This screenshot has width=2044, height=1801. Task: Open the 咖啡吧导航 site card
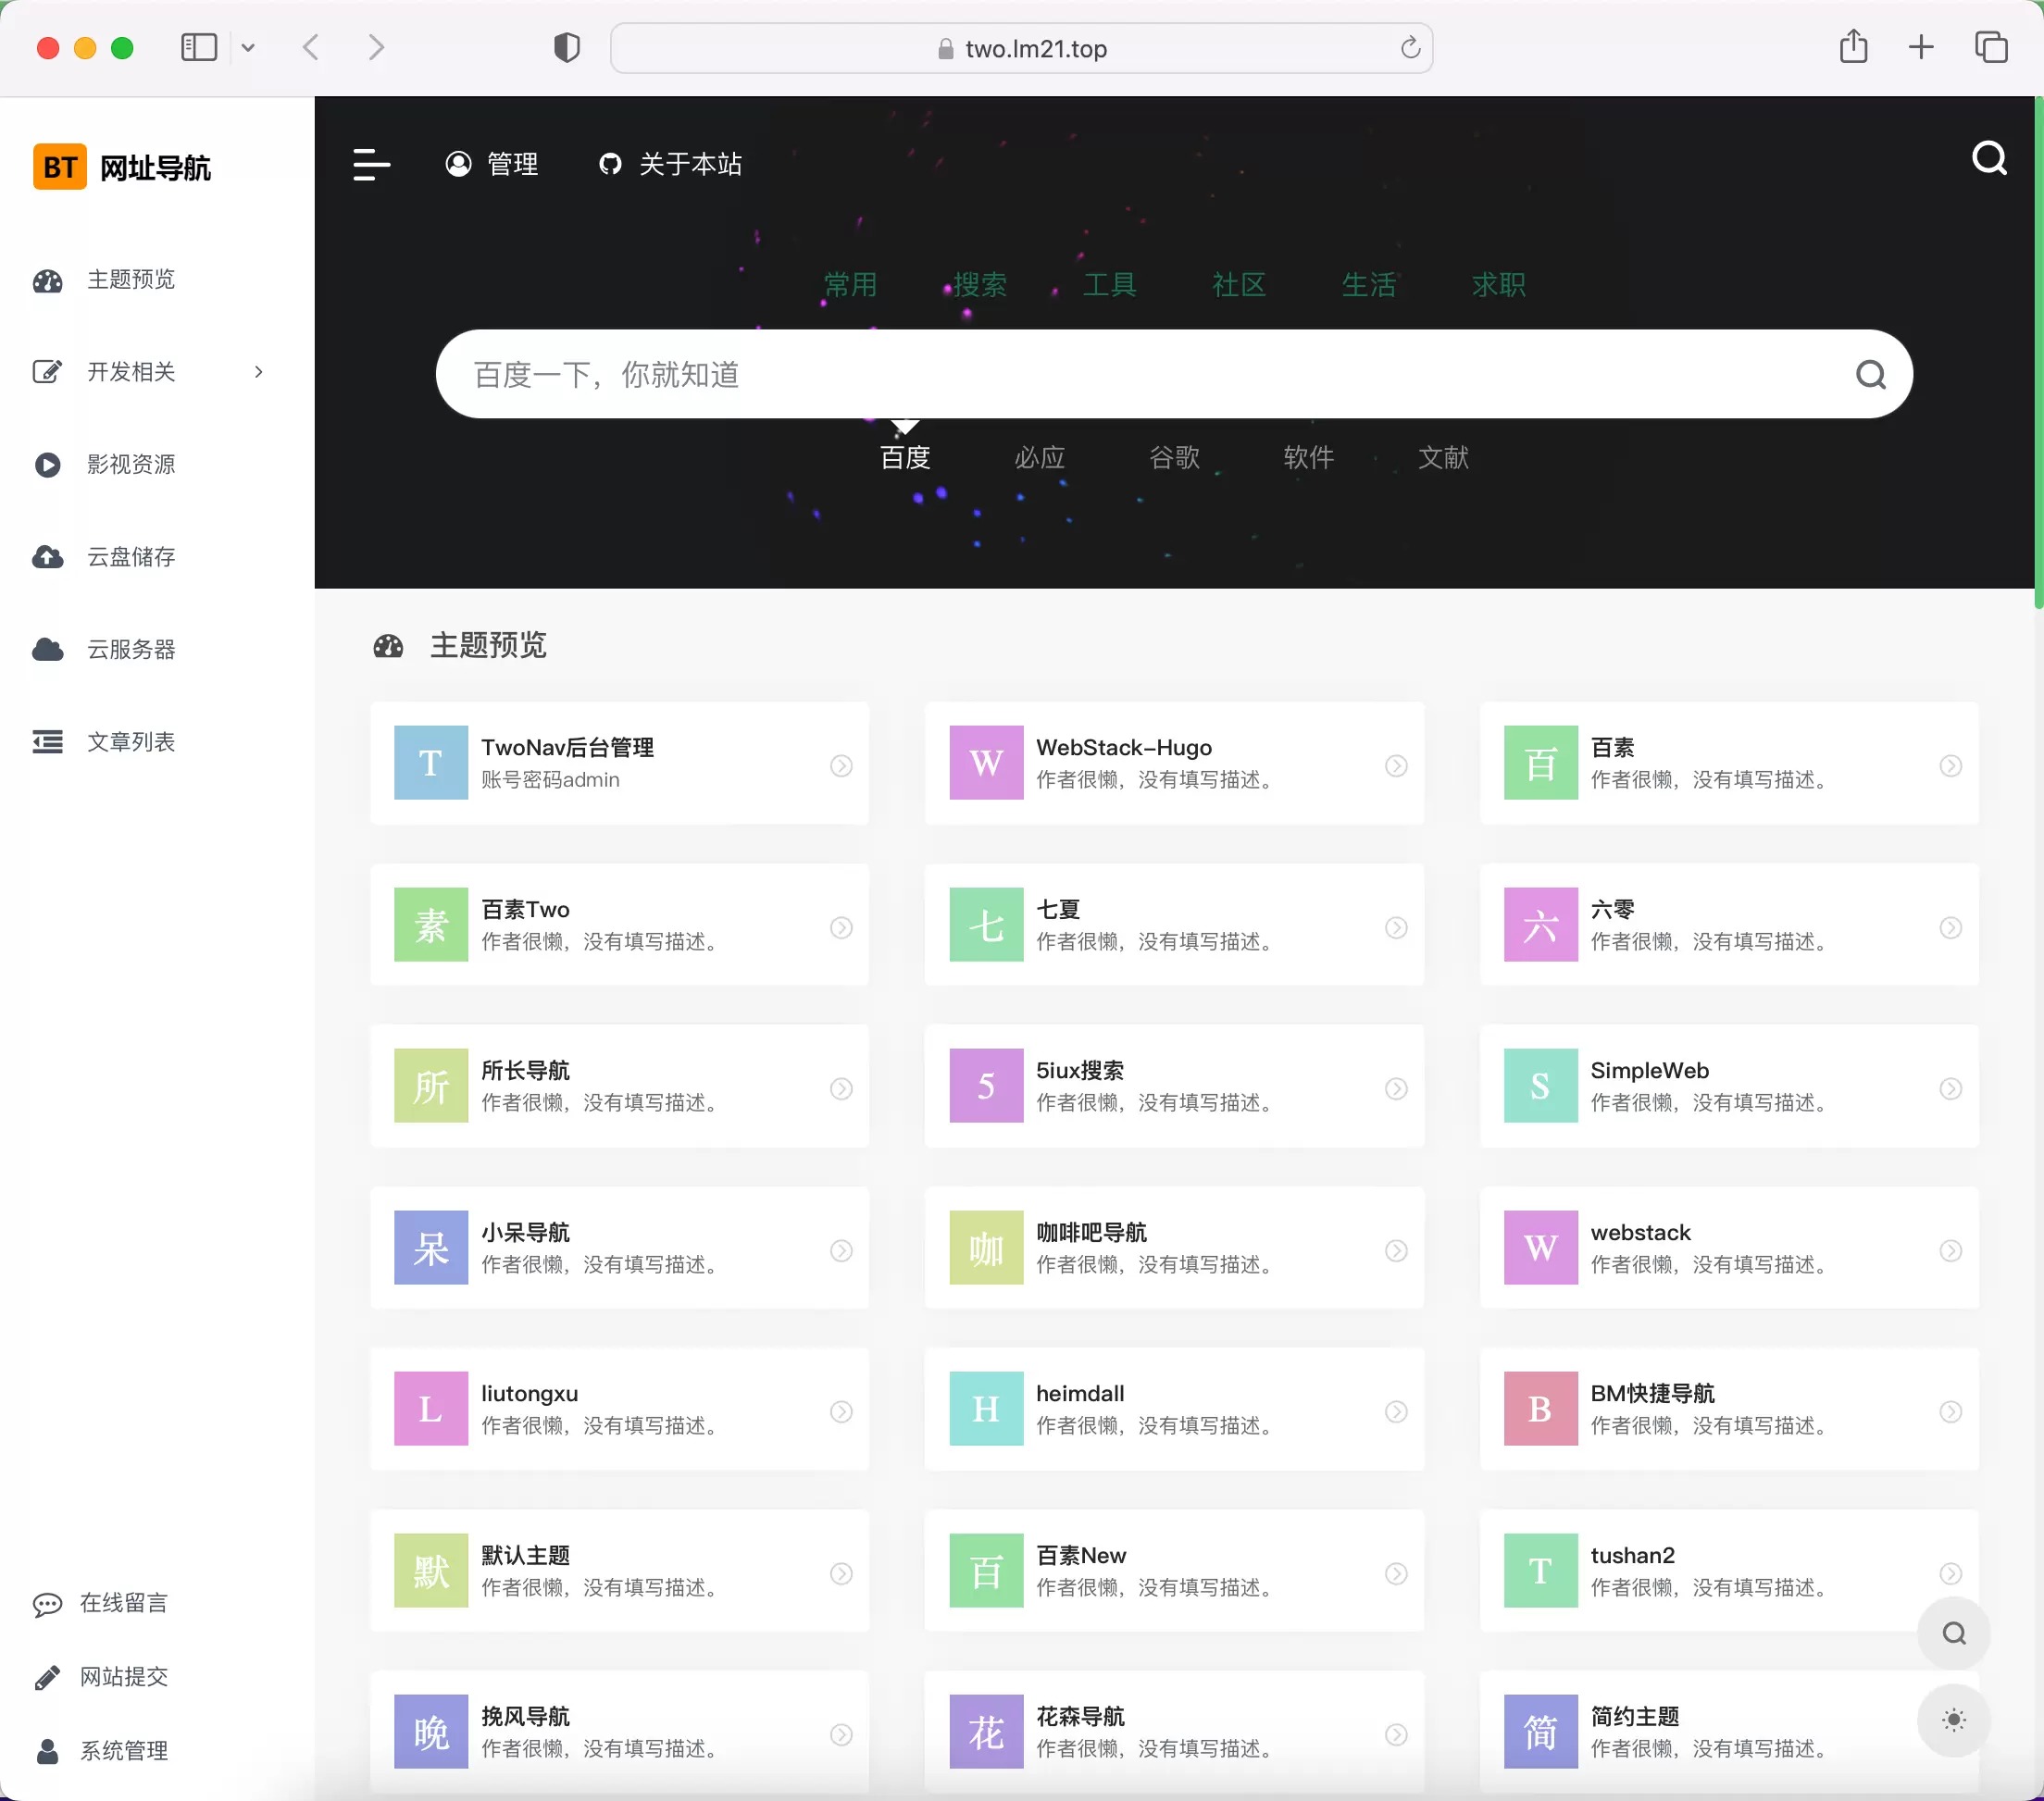tap(1174, 1248)
